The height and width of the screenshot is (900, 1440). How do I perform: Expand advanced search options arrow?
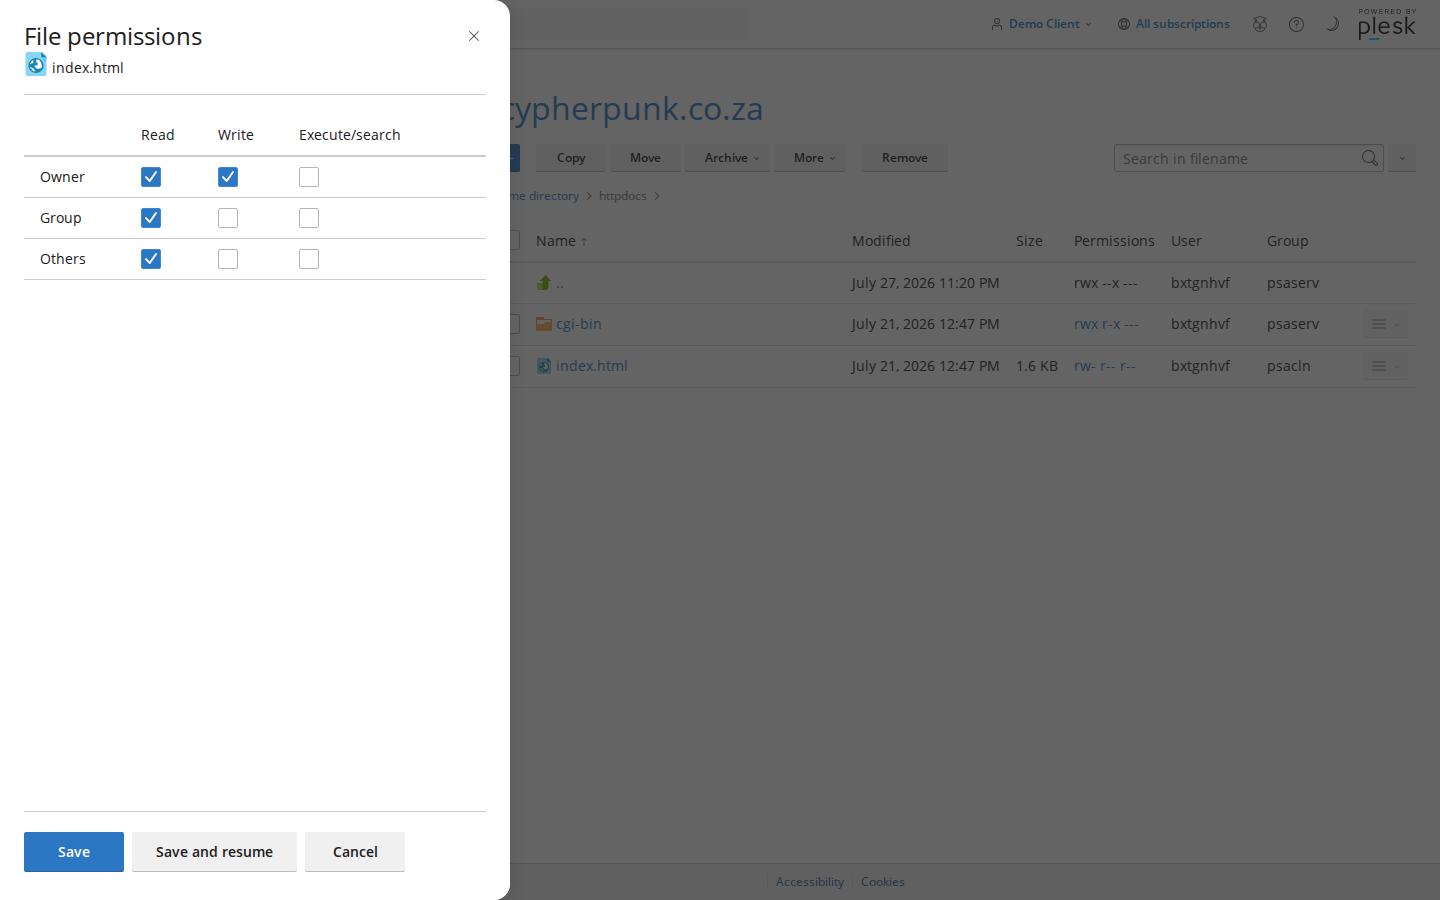coord(1402,158)
